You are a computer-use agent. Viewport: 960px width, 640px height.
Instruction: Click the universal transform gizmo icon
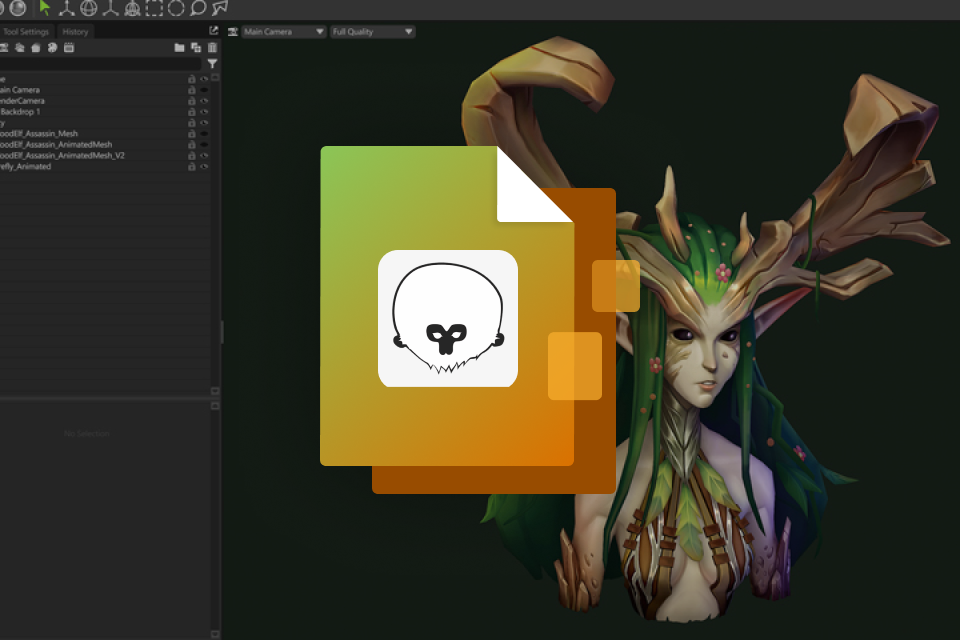tap(132, 8)
